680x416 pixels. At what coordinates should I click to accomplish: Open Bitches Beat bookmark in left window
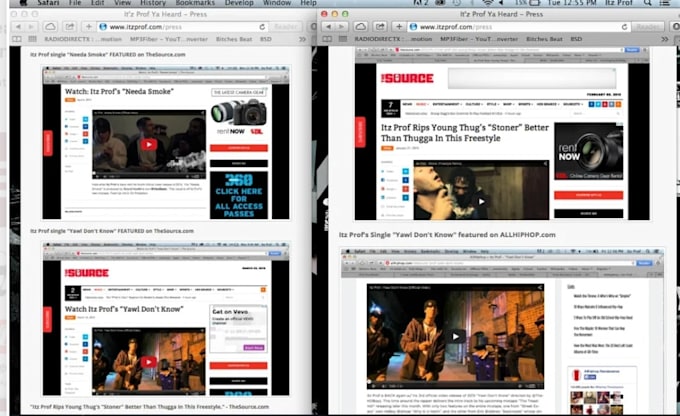234,39
